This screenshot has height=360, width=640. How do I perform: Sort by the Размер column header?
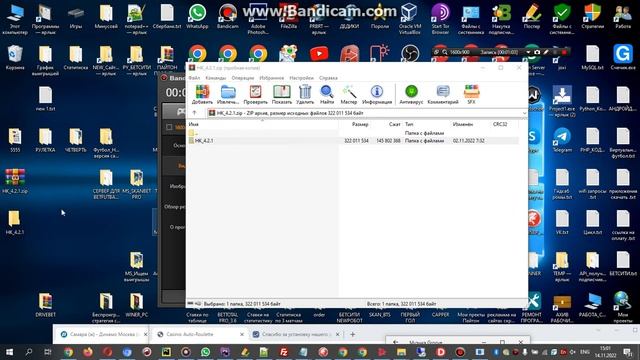point(360,124)
